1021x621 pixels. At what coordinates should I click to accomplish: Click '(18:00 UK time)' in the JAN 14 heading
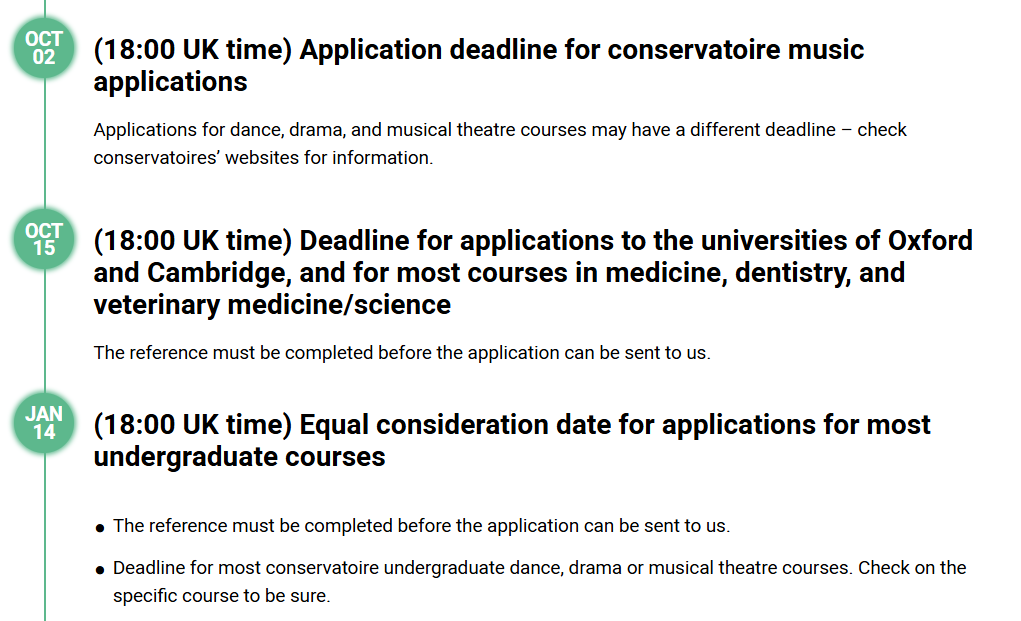(x=193, y=425)
